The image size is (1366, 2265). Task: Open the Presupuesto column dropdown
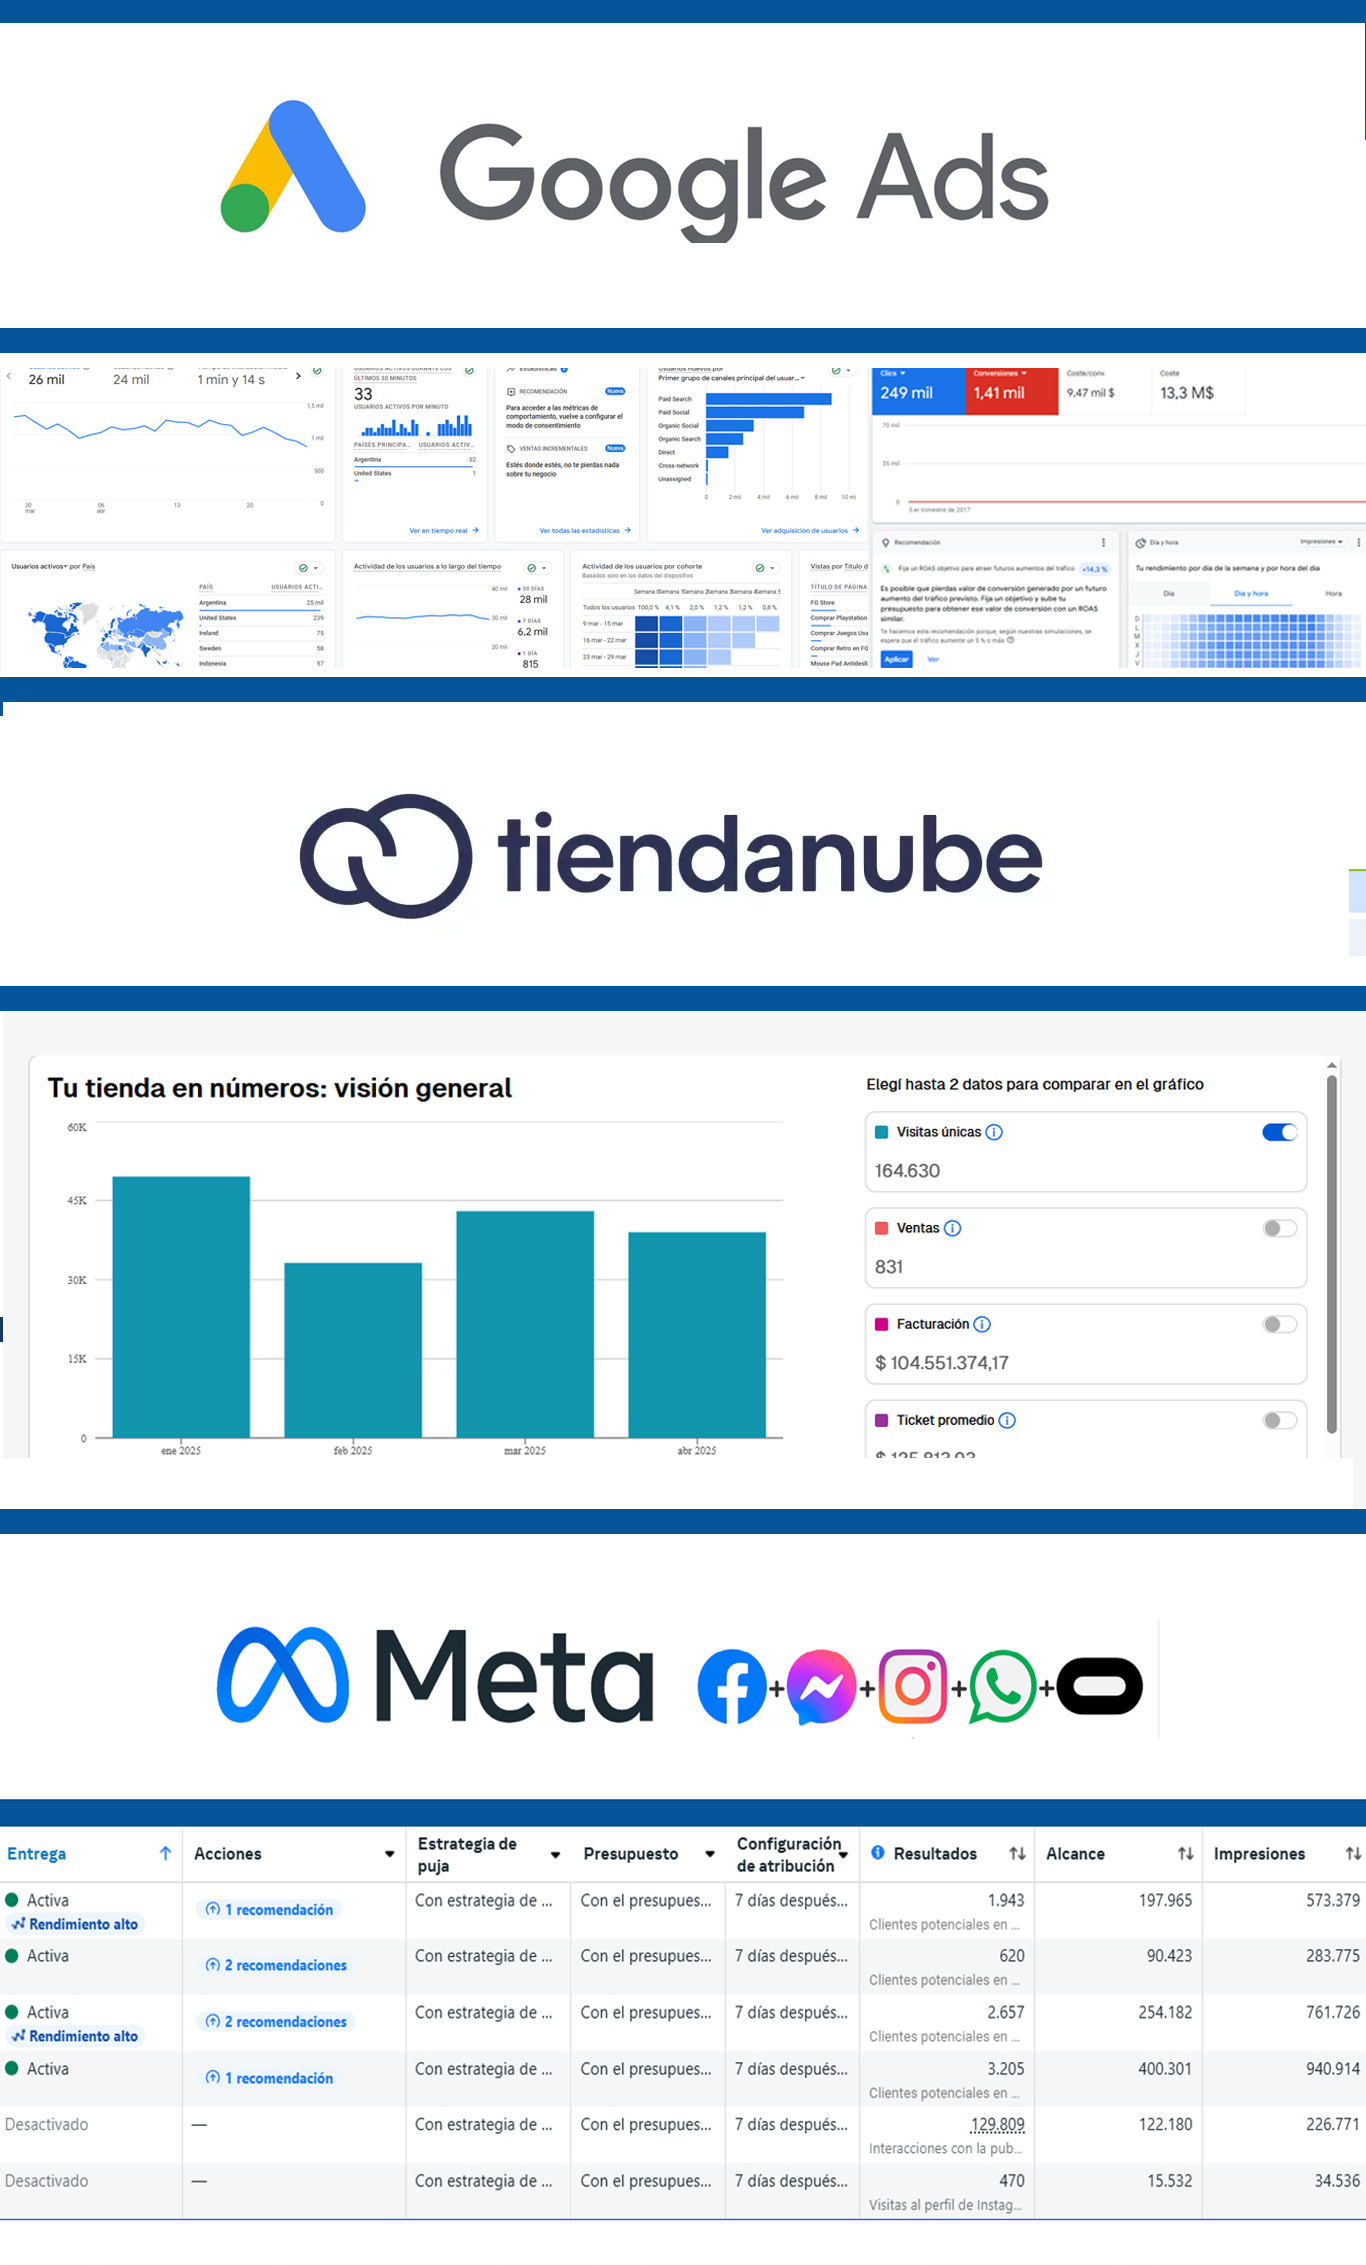(709, 1854)
